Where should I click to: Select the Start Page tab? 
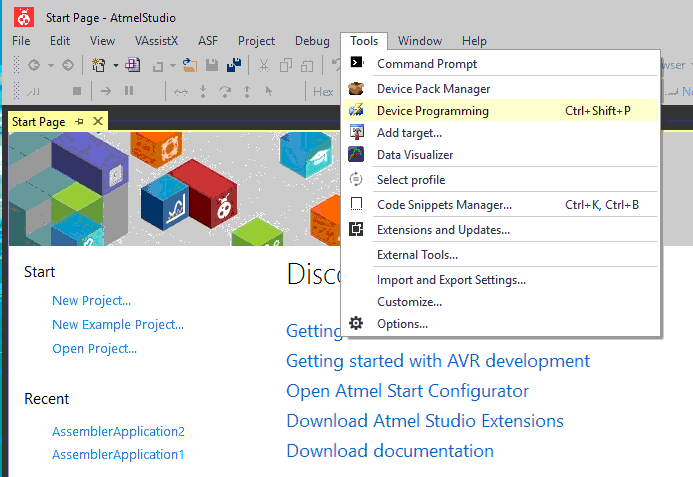pos(39,122)
